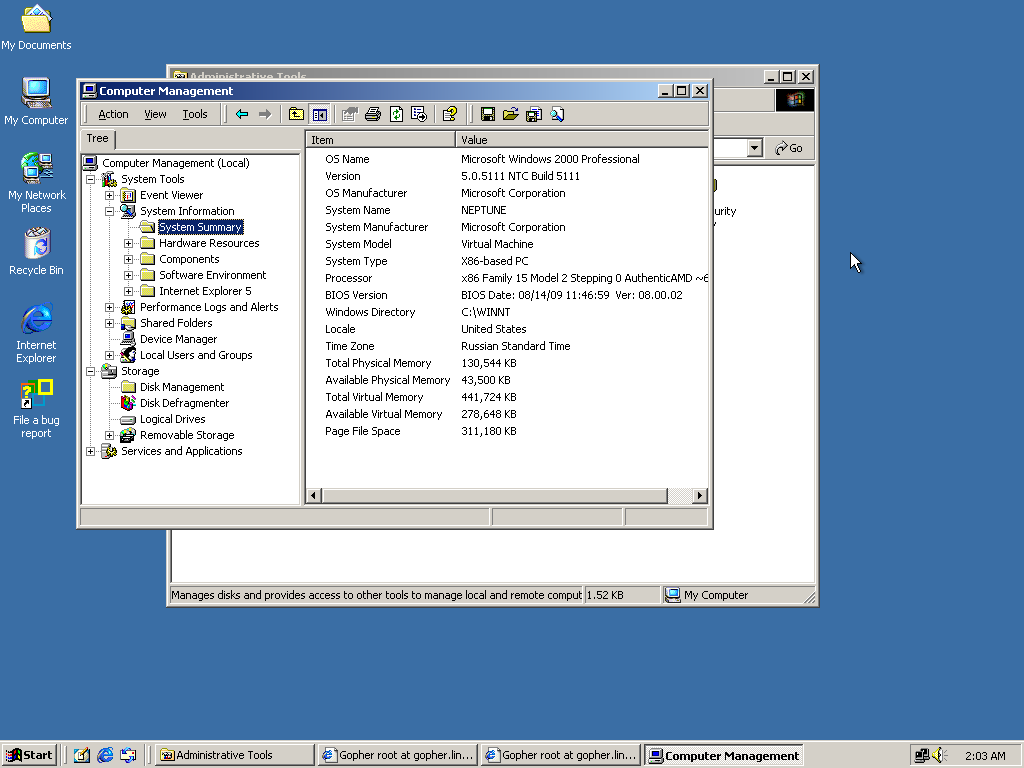Expand the Local Users and Groups node

pos(110,355)
